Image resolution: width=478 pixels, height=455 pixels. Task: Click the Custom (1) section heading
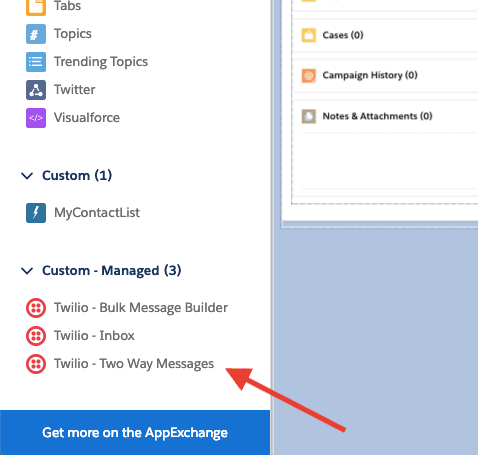pyautogui.click(x=77, y=176)
